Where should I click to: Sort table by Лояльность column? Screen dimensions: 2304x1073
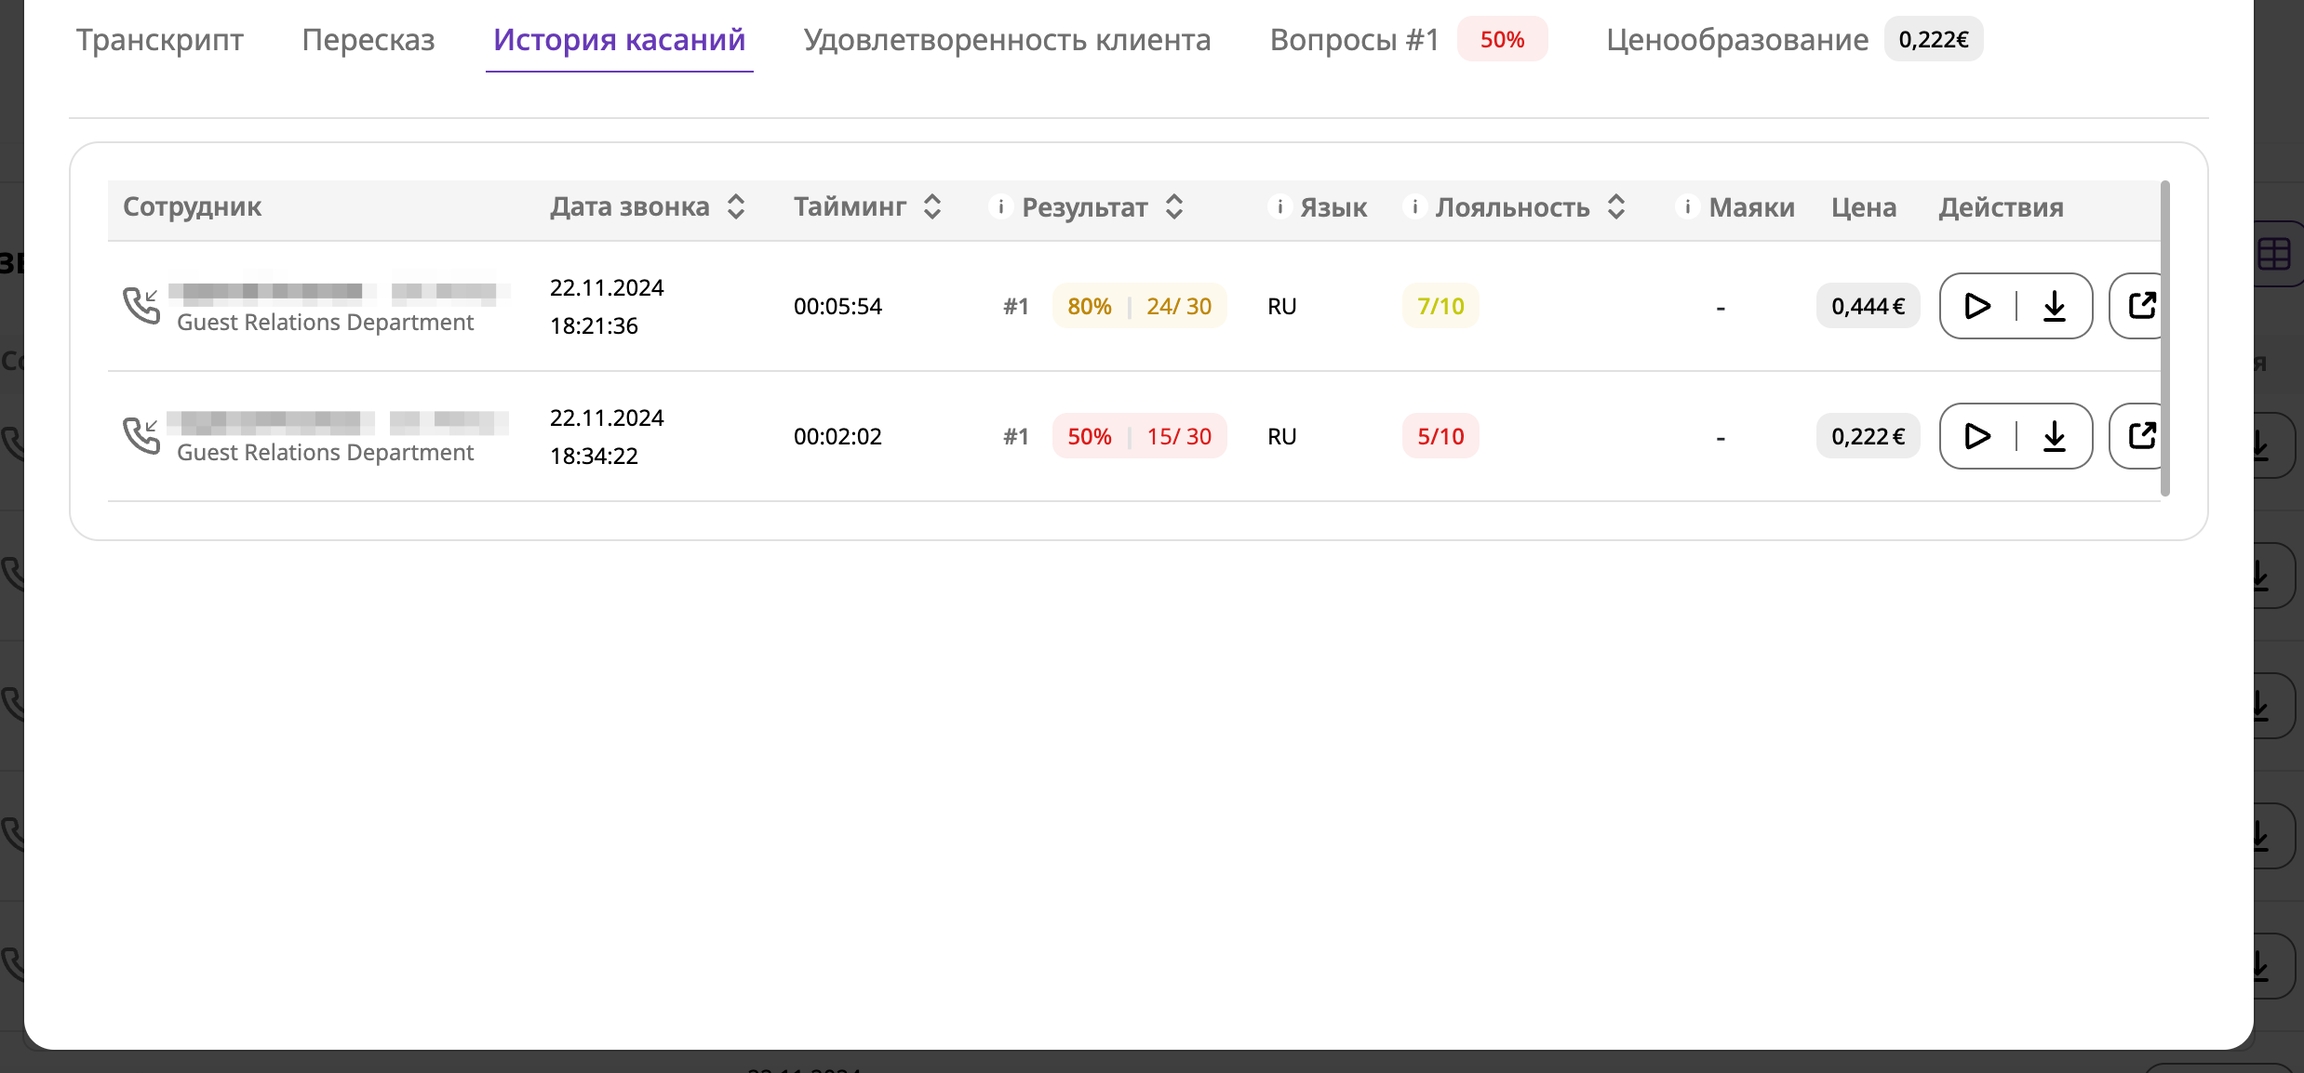point(1616,206)
